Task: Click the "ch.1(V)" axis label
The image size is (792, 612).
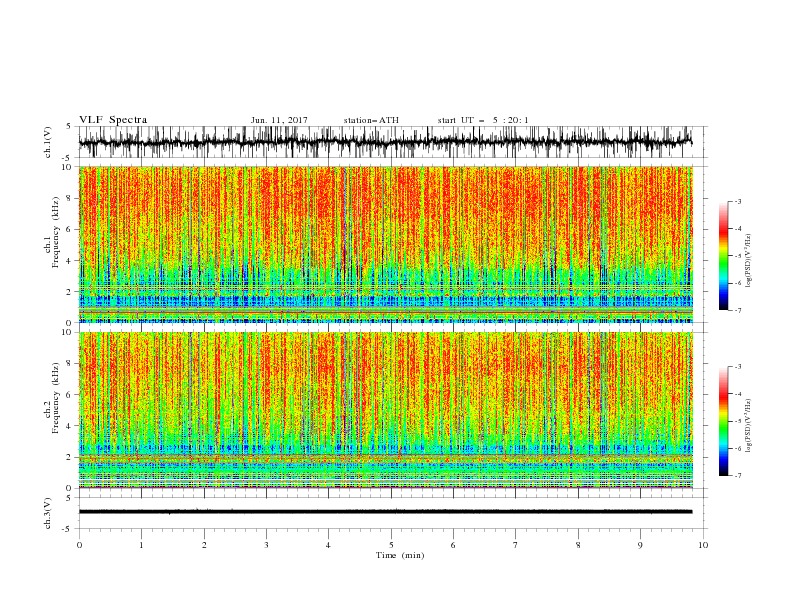Action: coord(48,142)
